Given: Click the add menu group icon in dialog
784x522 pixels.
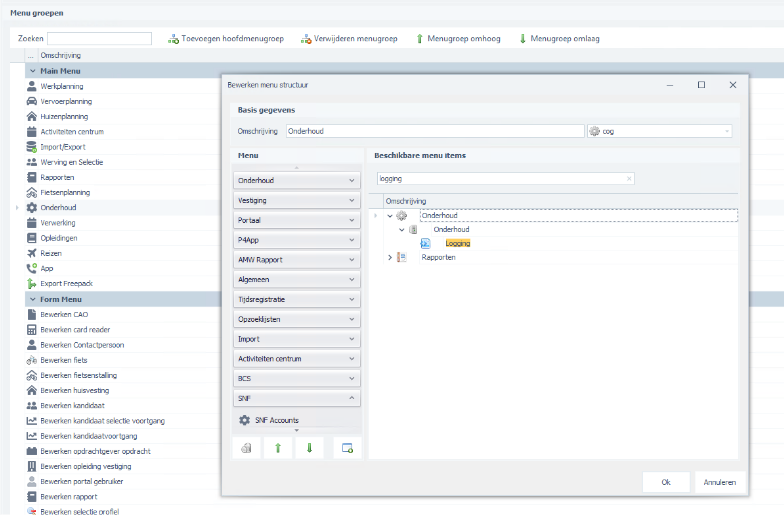Looking at the screenshot, I should tap(348, 448).
